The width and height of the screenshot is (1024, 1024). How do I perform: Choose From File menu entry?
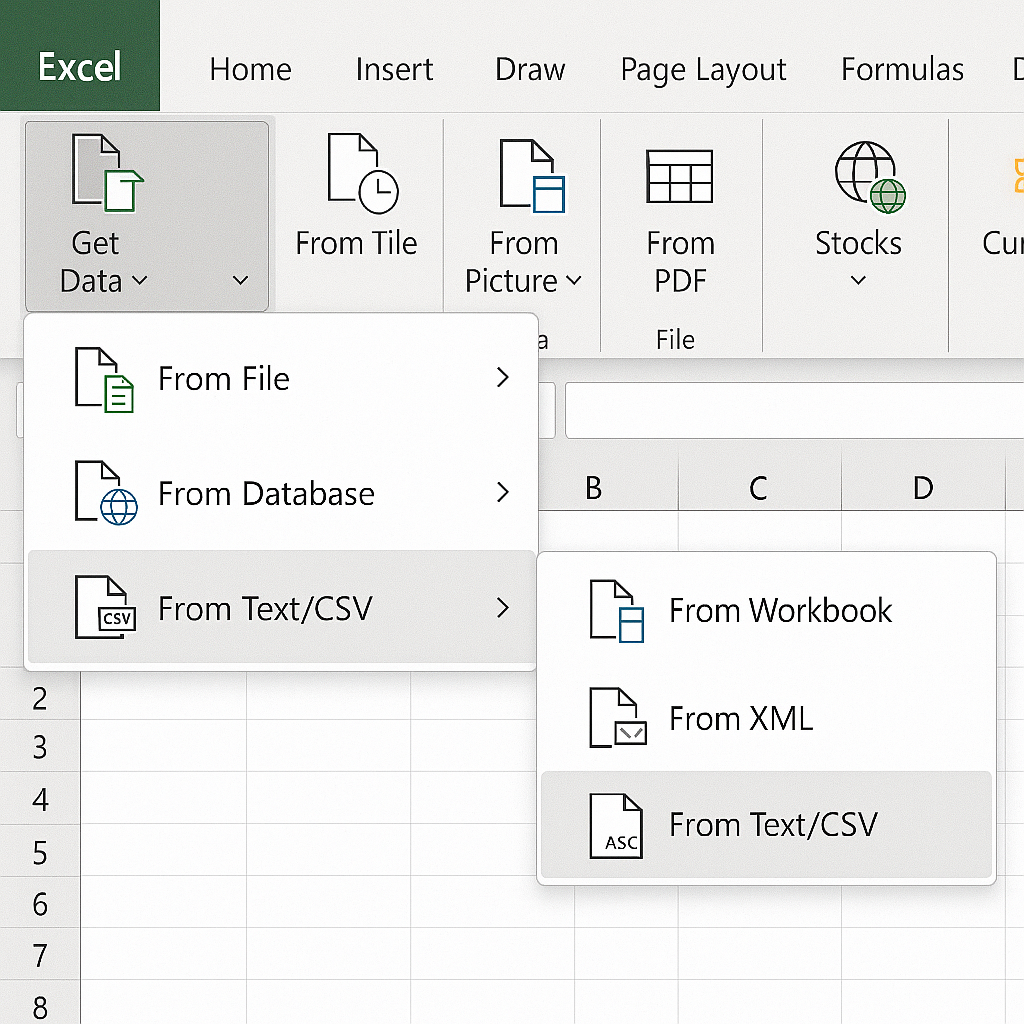click(x=281, y=379)
